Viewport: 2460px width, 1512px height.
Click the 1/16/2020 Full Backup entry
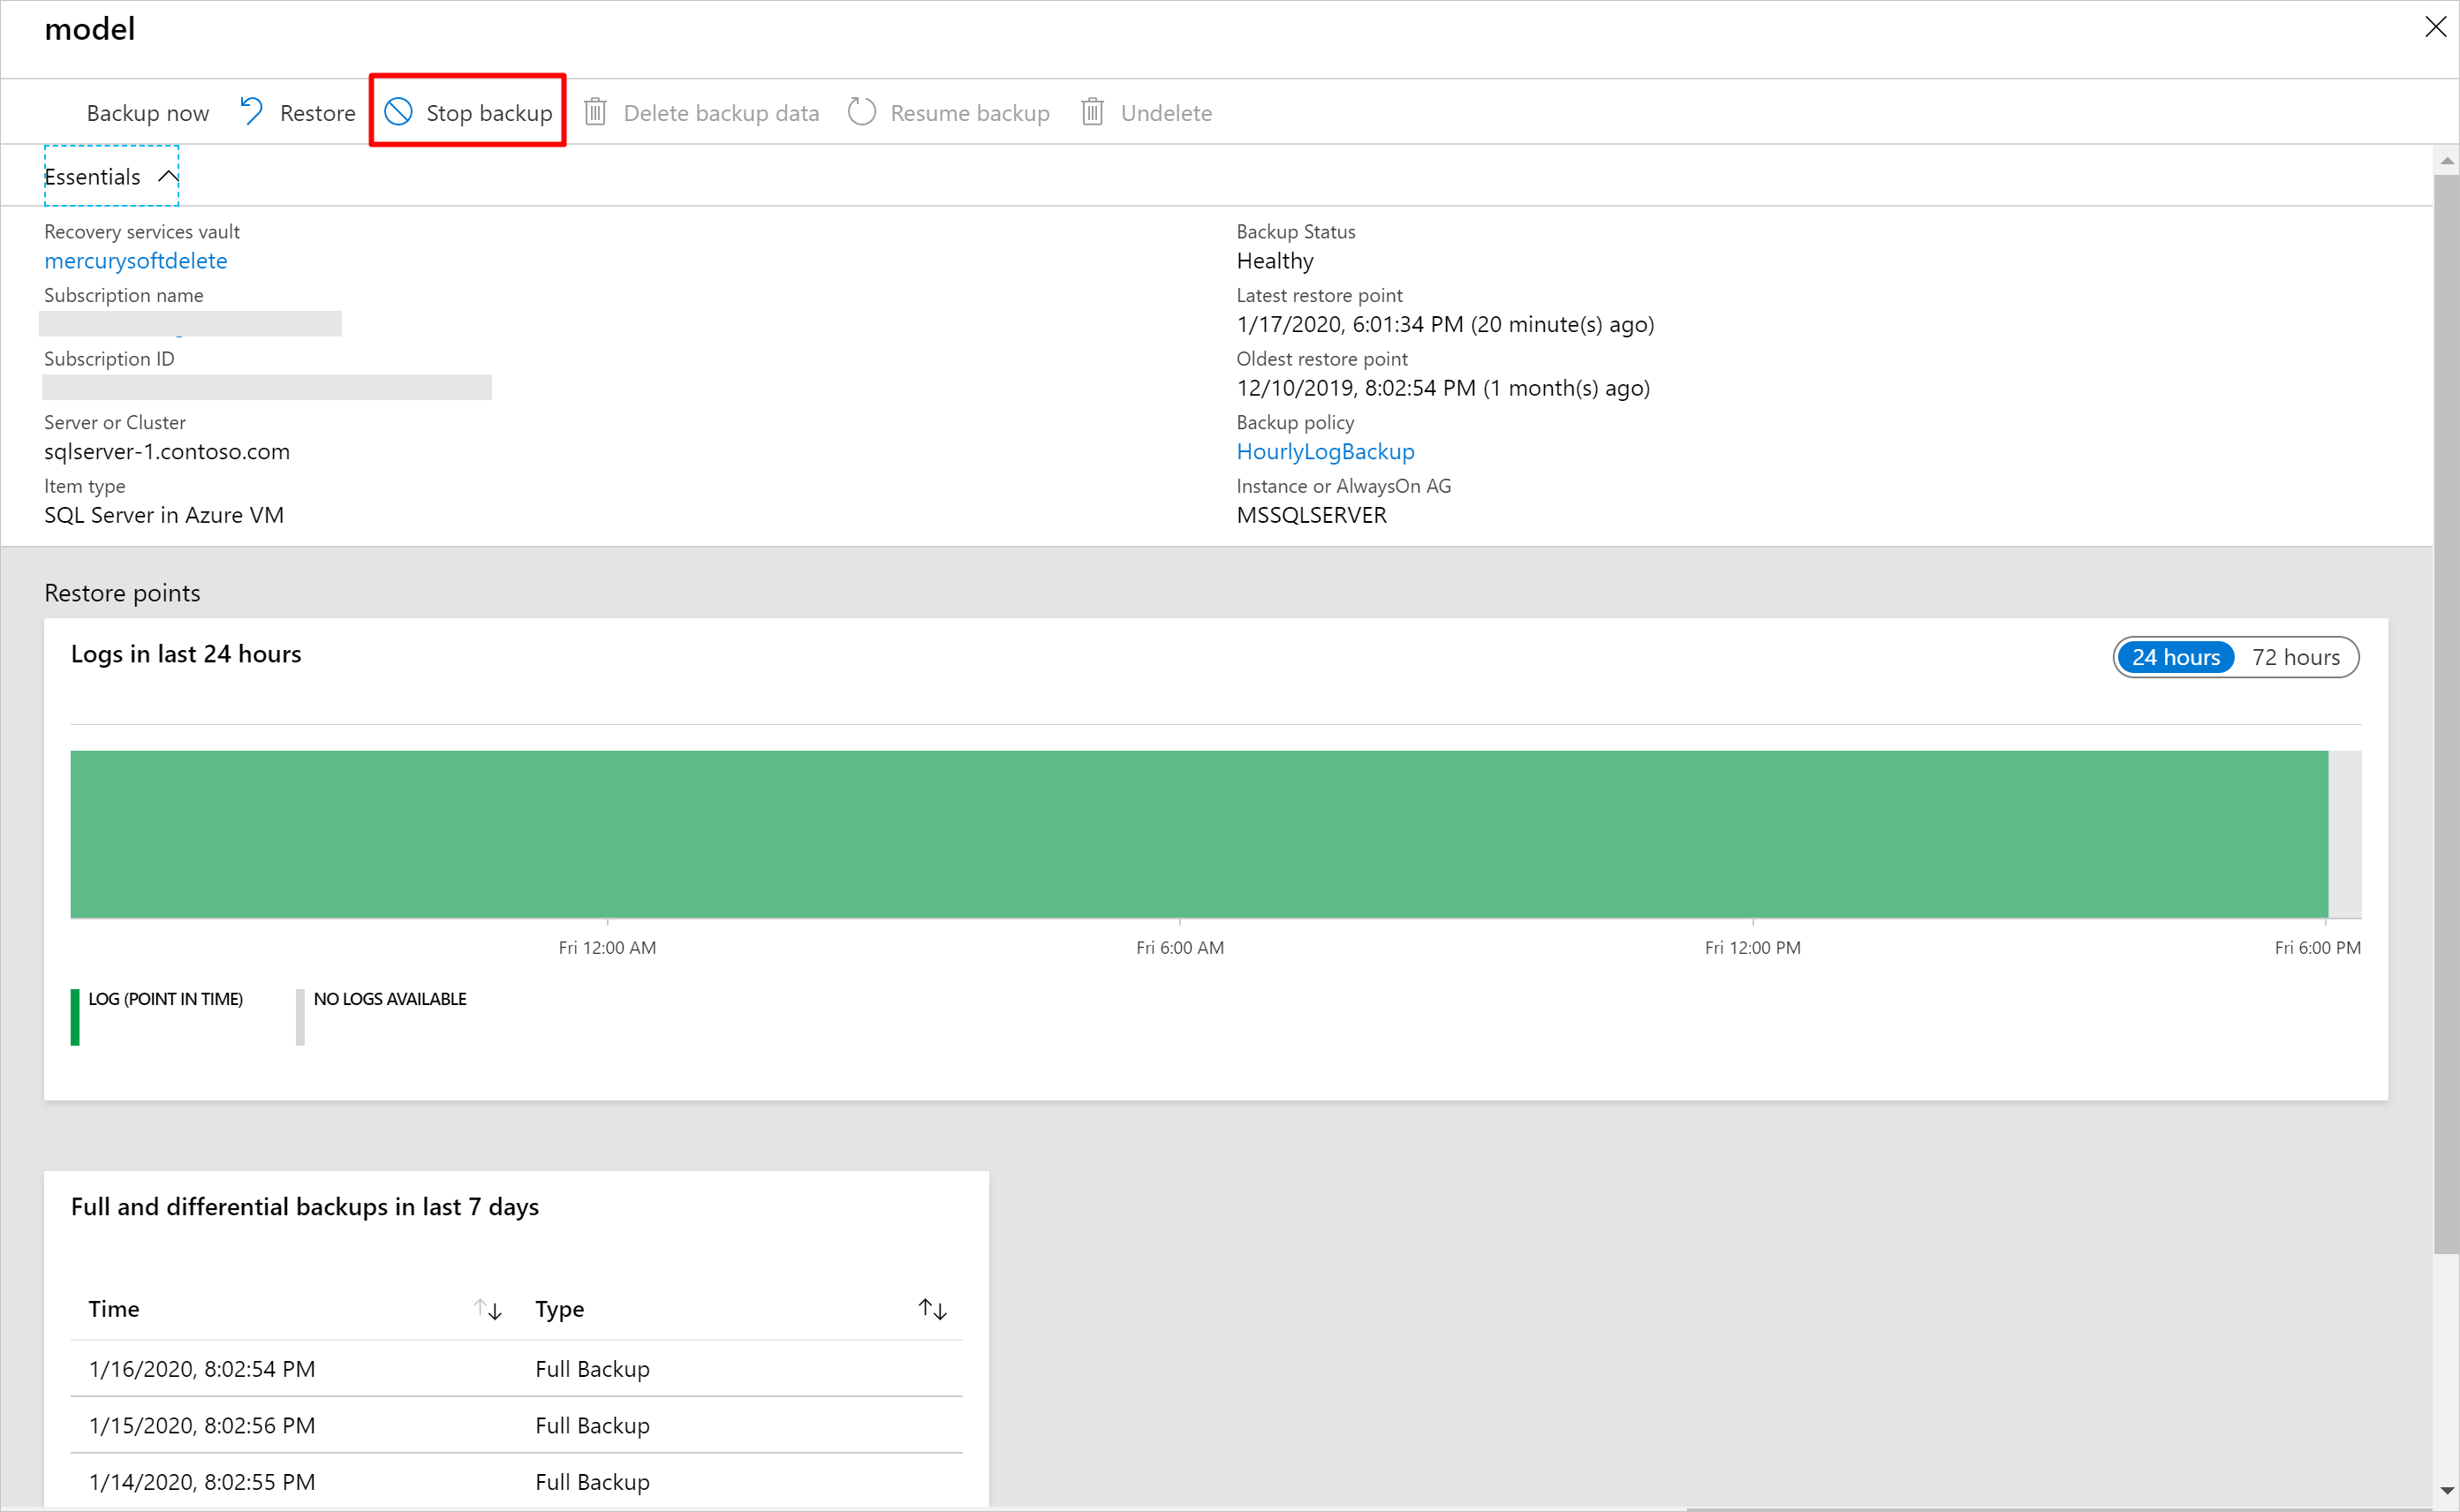click(510, 1368)
